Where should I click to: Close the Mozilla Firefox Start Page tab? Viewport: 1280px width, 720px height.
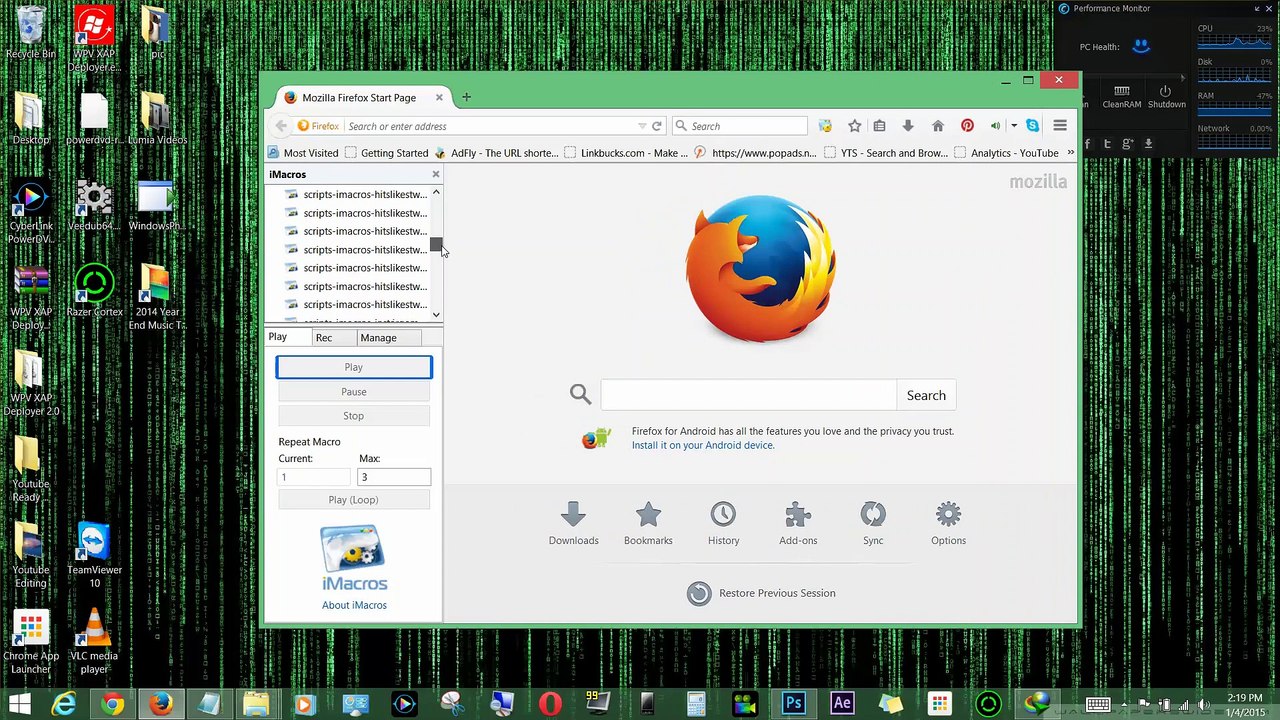(x=439, y=97)
